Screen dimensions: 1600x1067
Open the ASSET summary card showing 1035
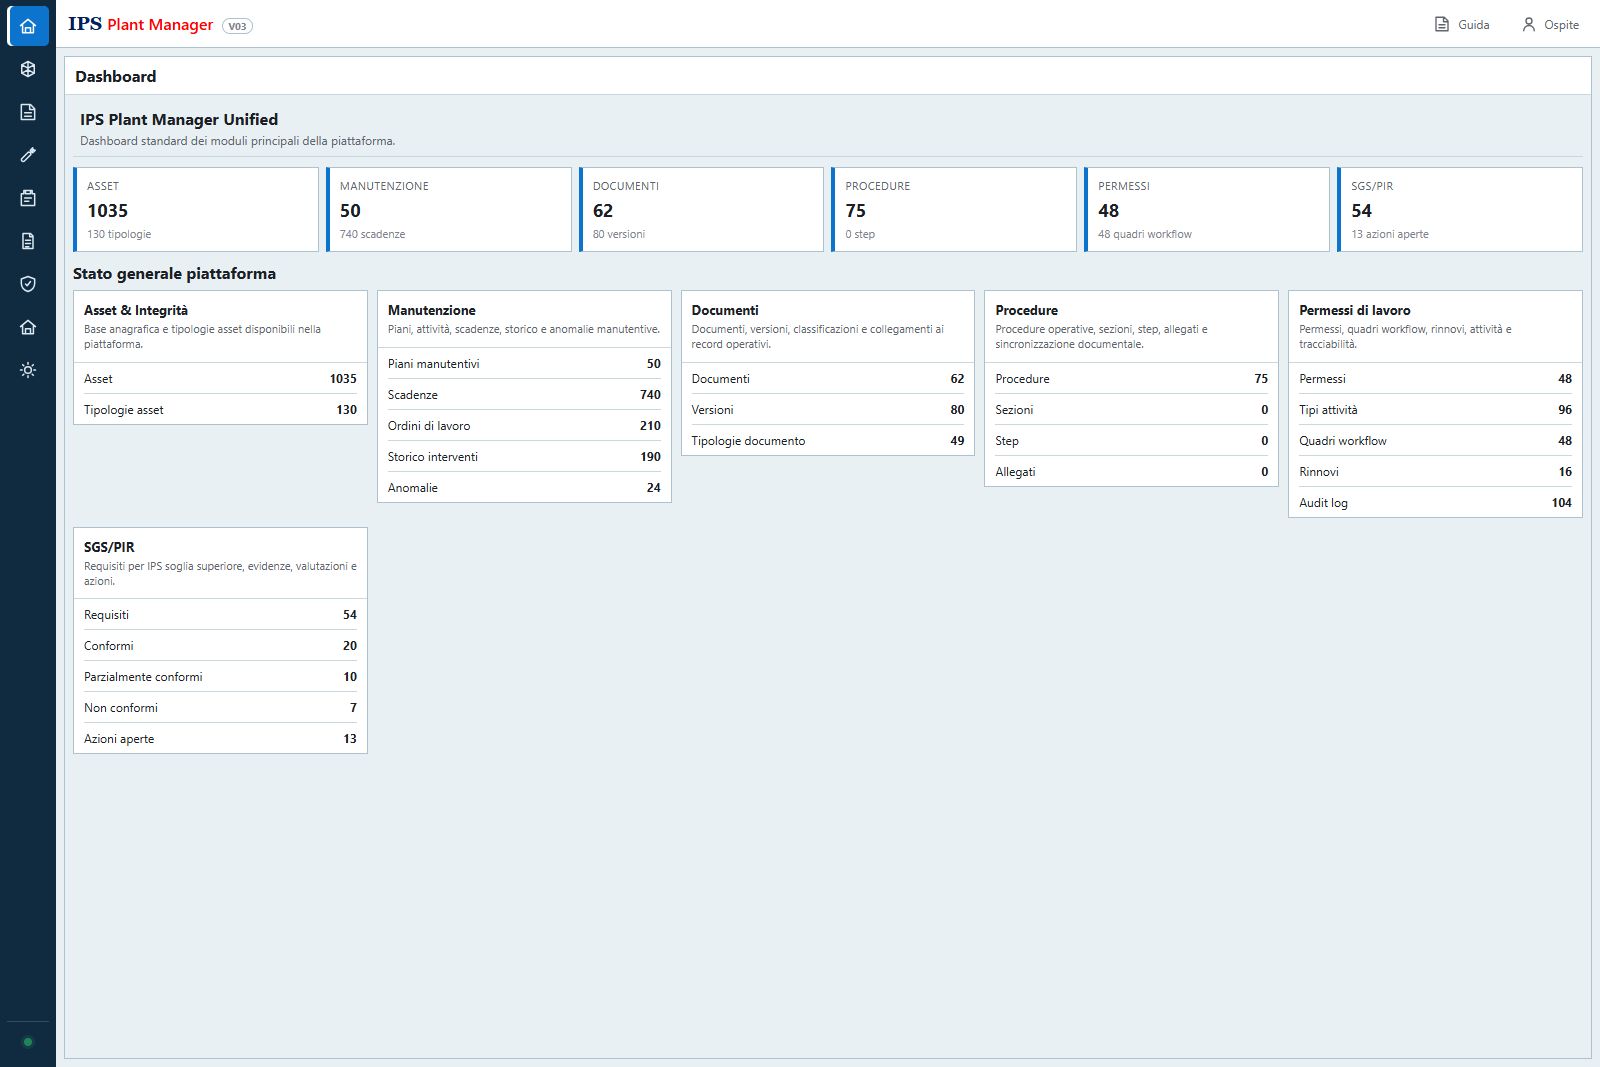196,209
